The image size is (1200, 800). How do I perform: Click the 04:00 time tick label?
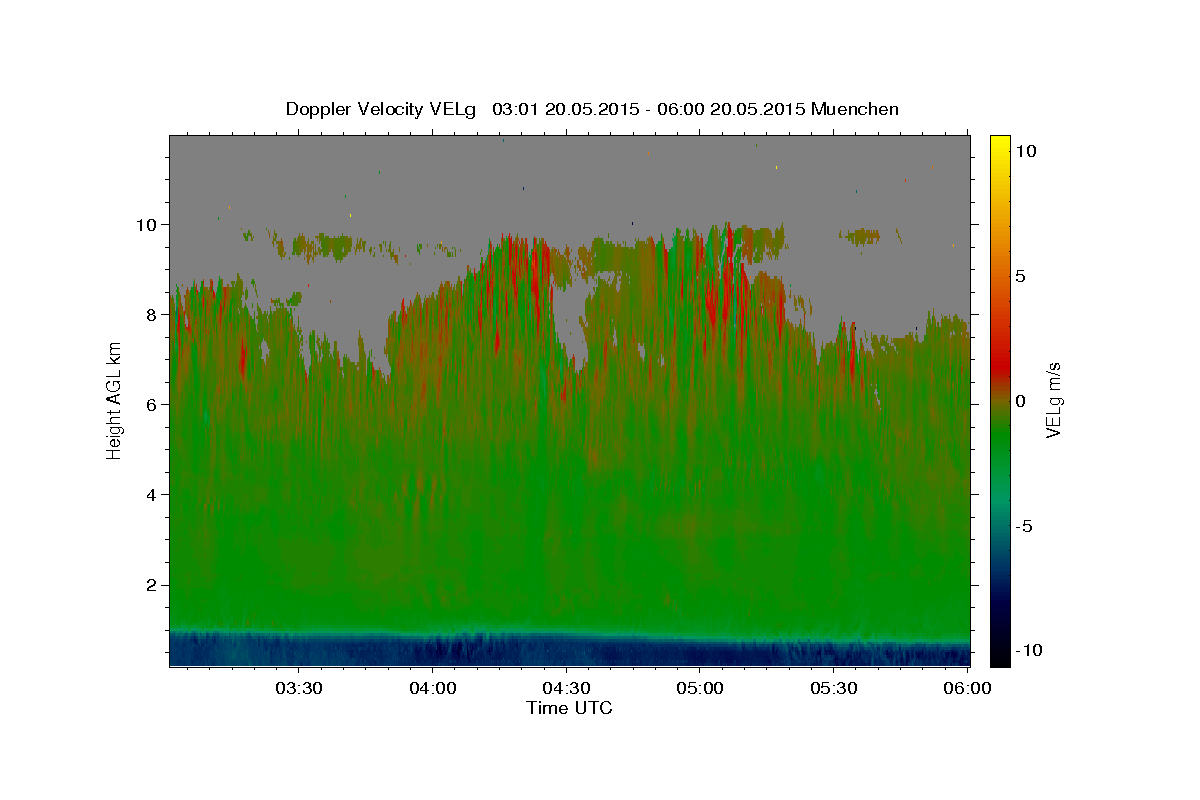point(433,689)
